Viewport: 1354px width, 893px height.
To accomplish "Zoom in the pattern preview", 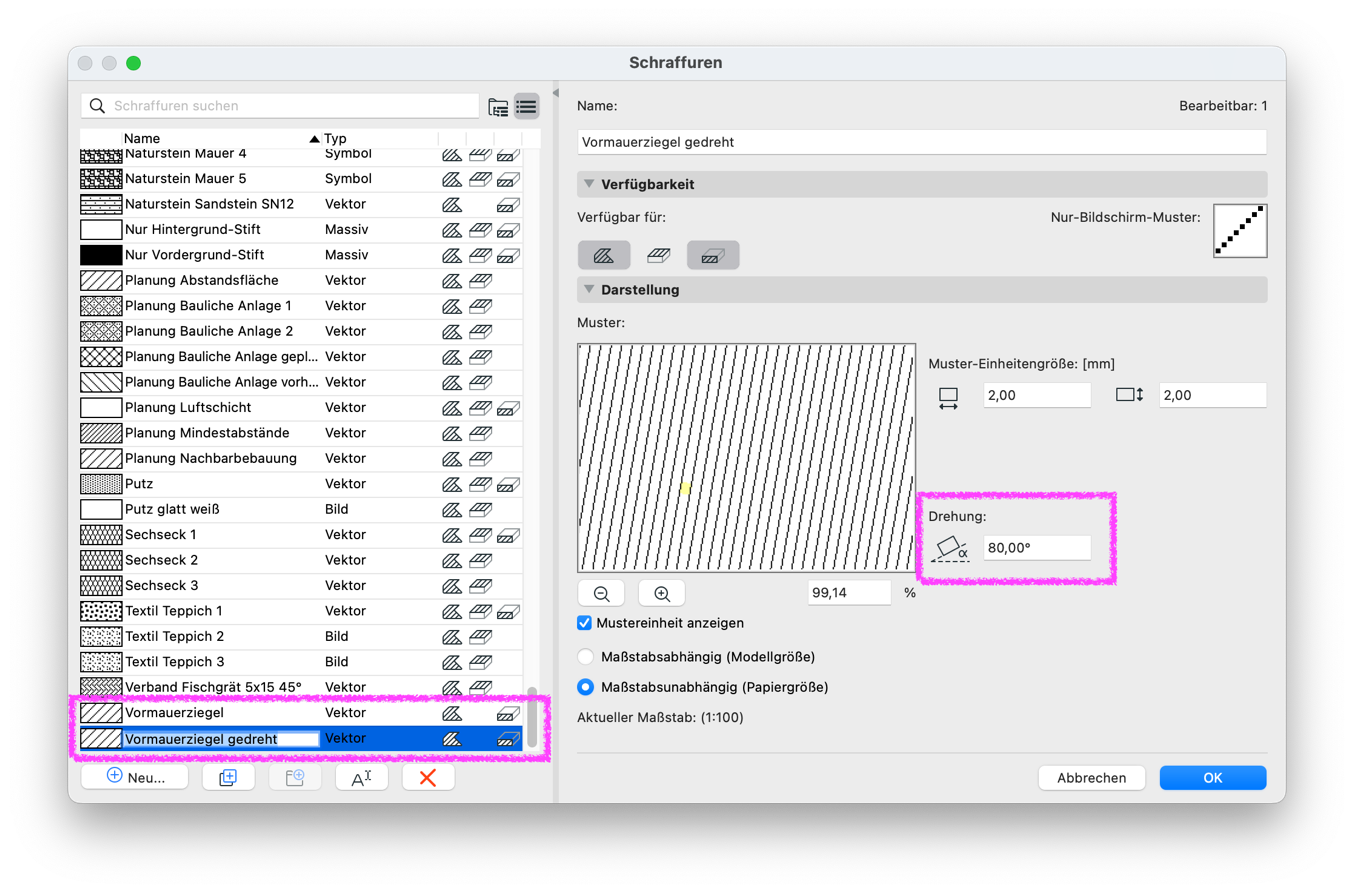I will 661,593.
